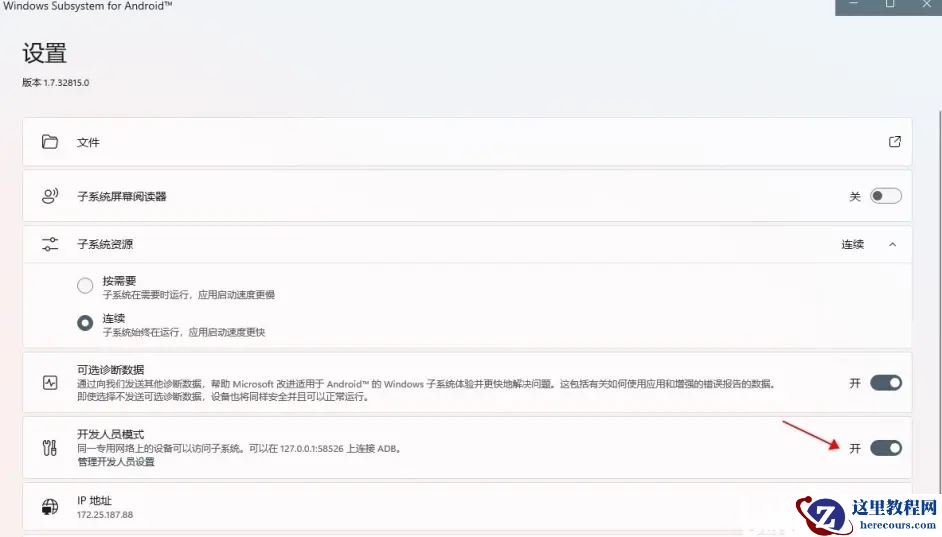Maximize the Windows Subsystem for Android window
The width and height of the screenshot is (942, 537).
point(890,5)
